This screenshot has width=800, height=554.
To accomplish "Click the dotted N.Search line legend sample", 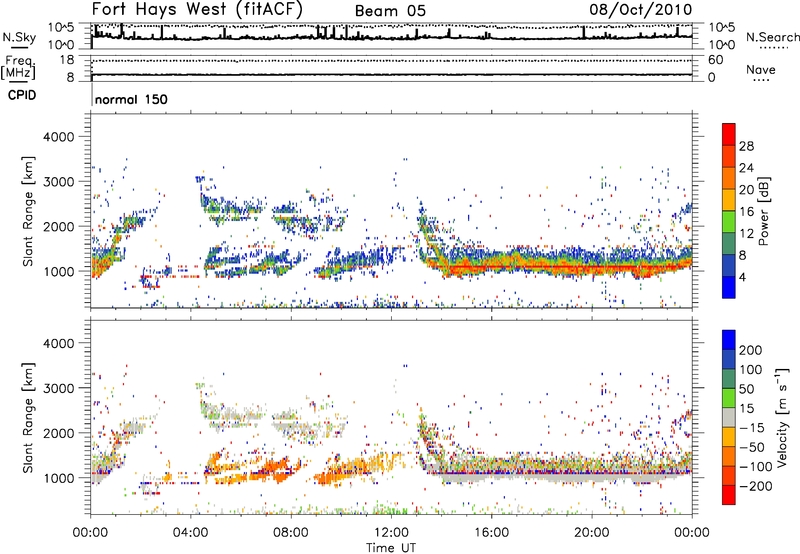I will (x=772, y=48).
